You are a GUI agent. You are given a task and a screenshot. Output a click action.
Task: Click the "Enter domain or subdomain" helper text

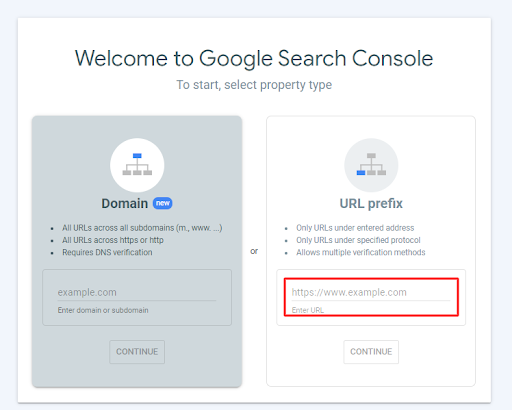pos(103,310)
